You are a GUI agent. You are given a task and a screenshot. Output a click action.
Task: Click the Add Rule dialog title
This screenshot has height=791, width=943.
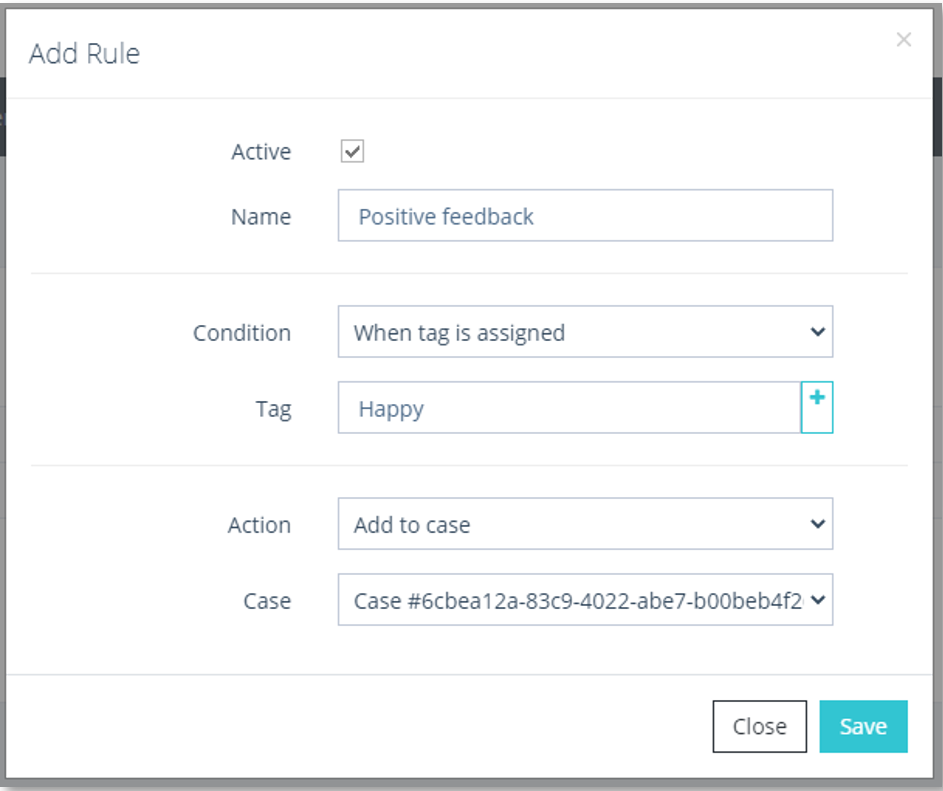click(x=85, y=54)
